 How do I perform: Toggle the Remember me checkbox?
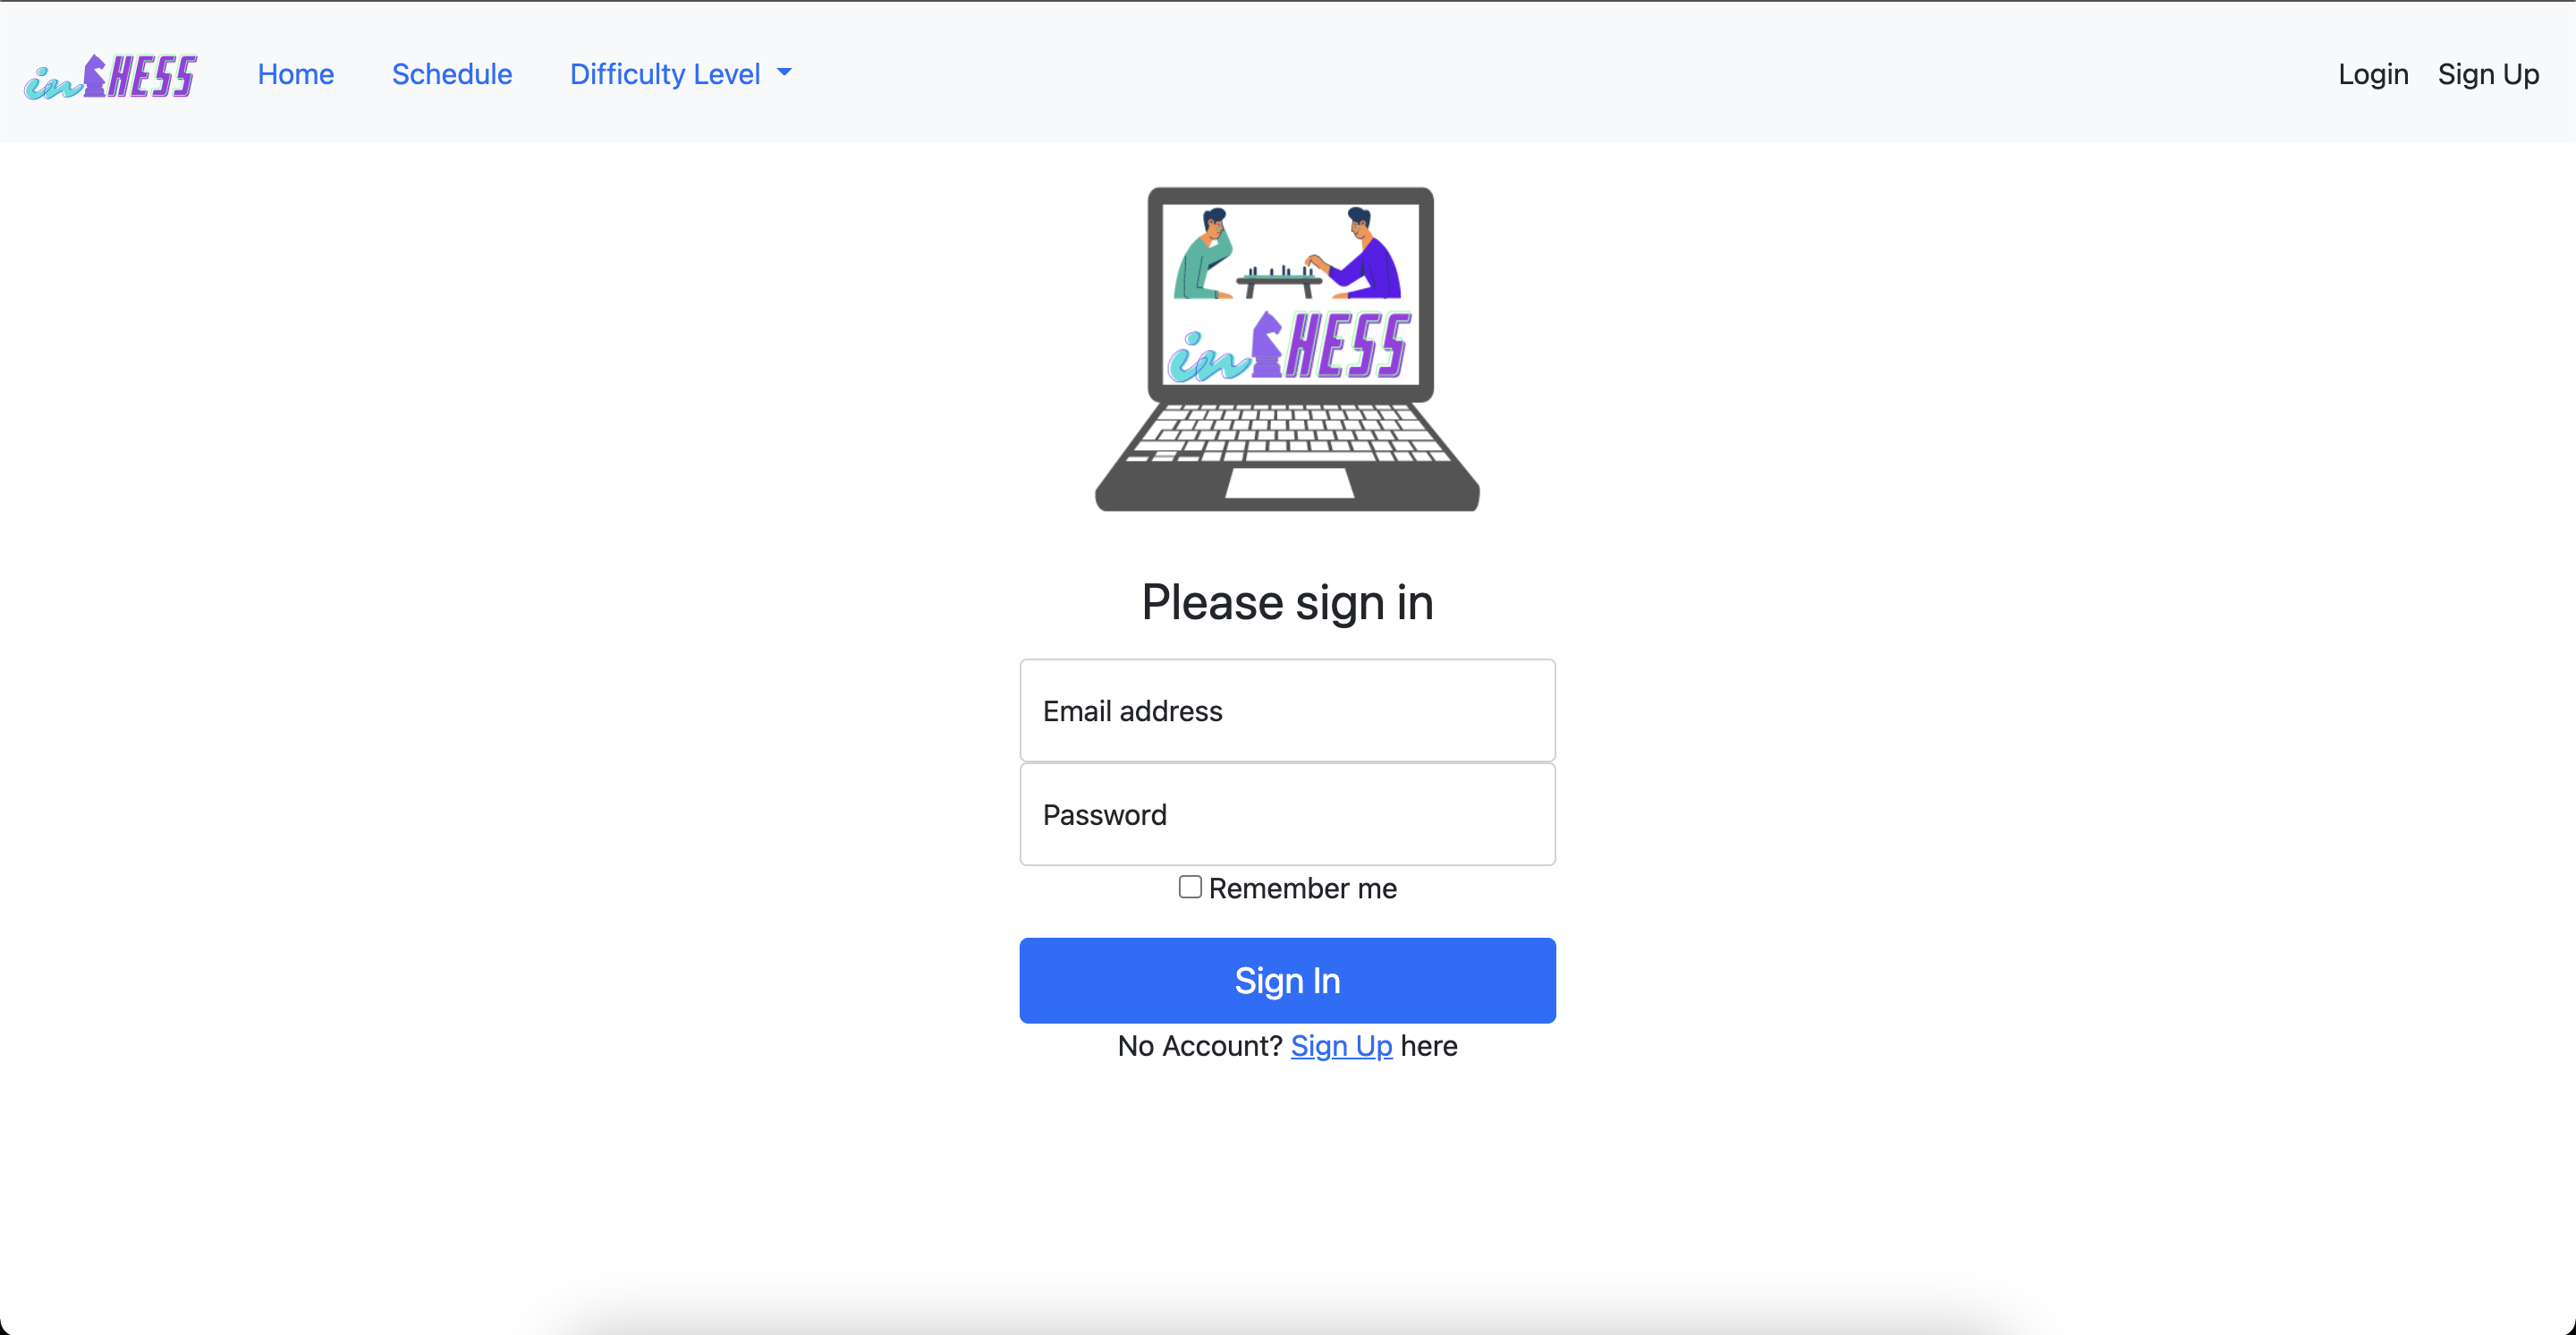[1190, 887]
